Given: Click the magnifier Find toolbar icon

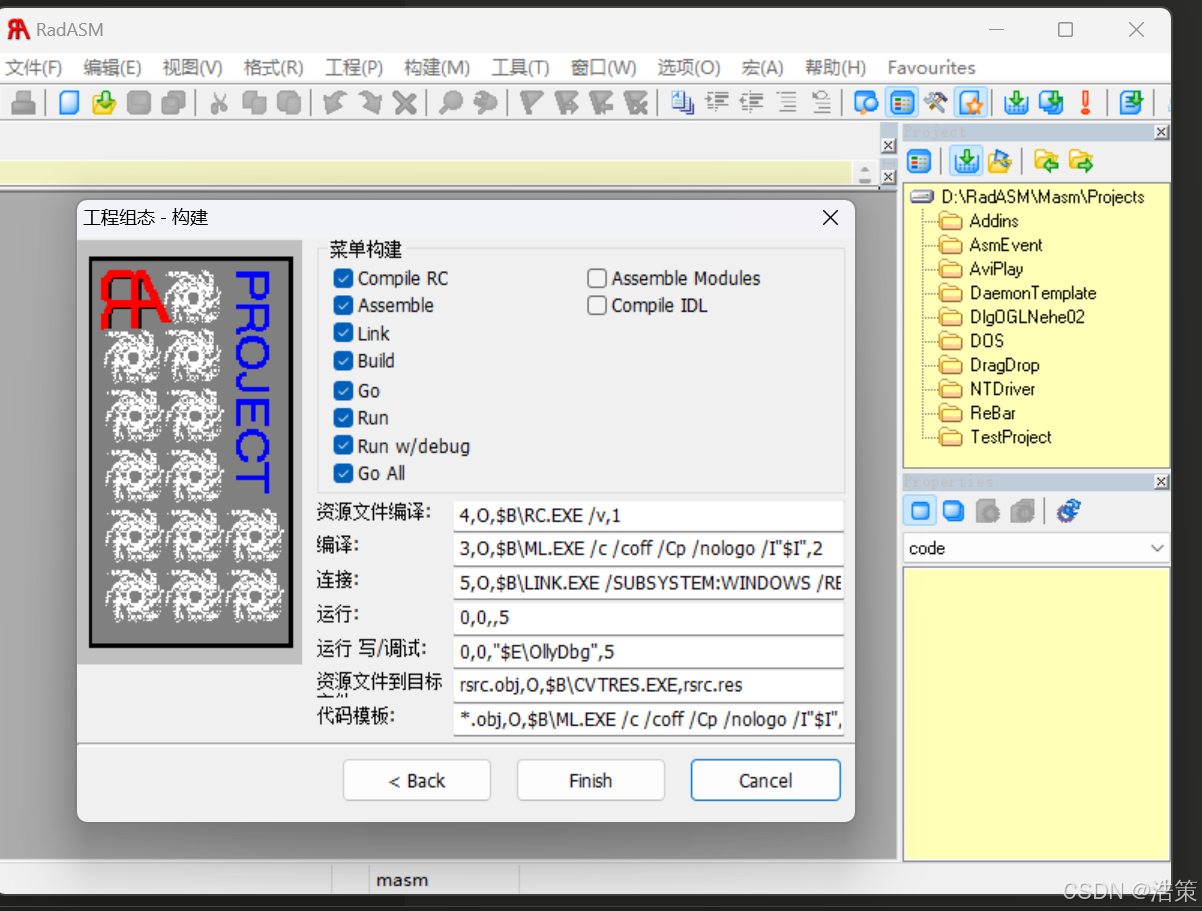Looking at the screenshot, I should pyautogui.click(x=451, y=102).
